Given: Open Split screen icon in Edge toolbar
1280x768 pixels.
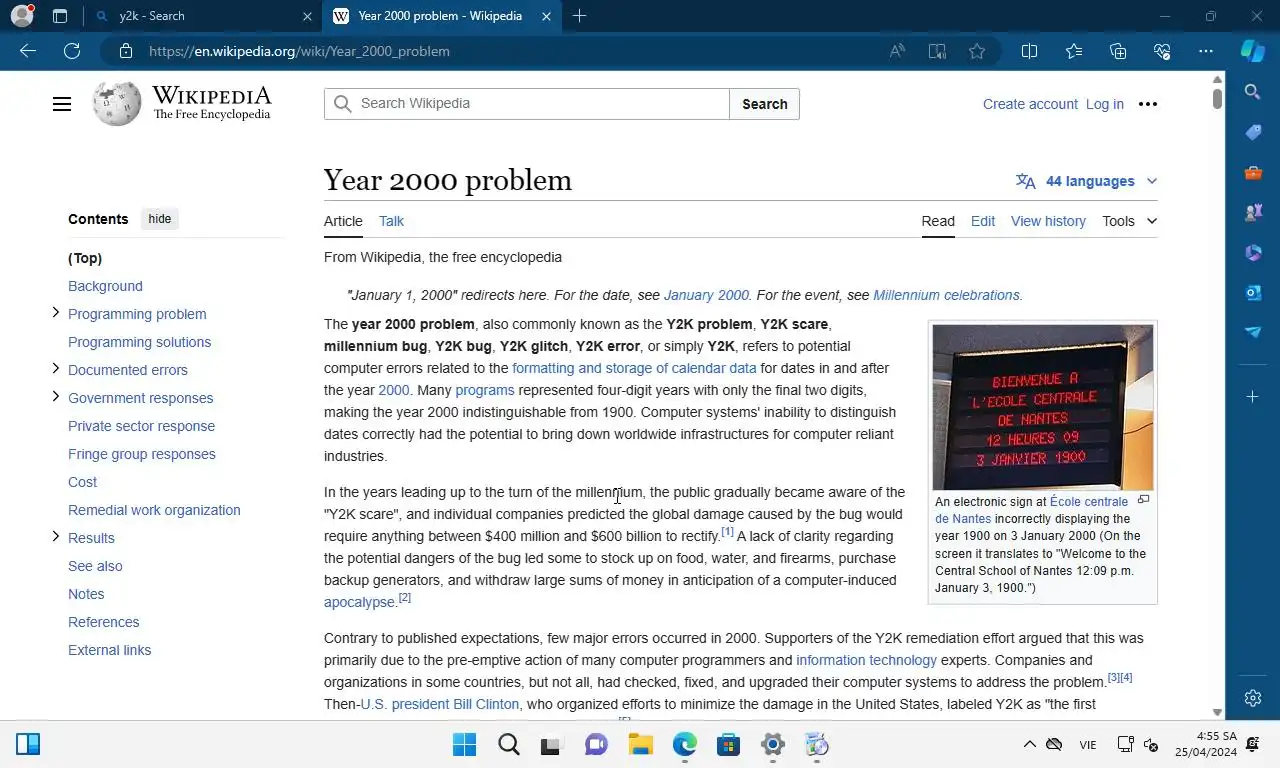Looking at the screenshot, I should pyautogui.click(x=1029, y=51).
